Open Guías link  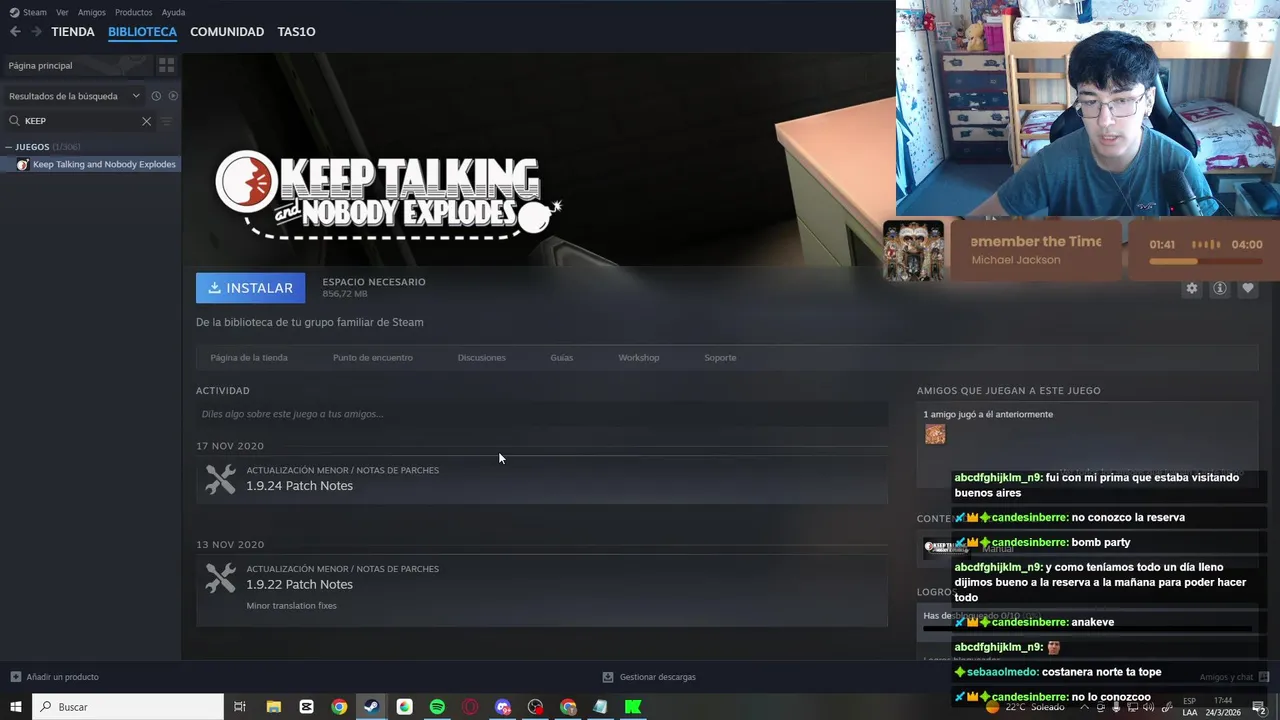click(562, 358)
